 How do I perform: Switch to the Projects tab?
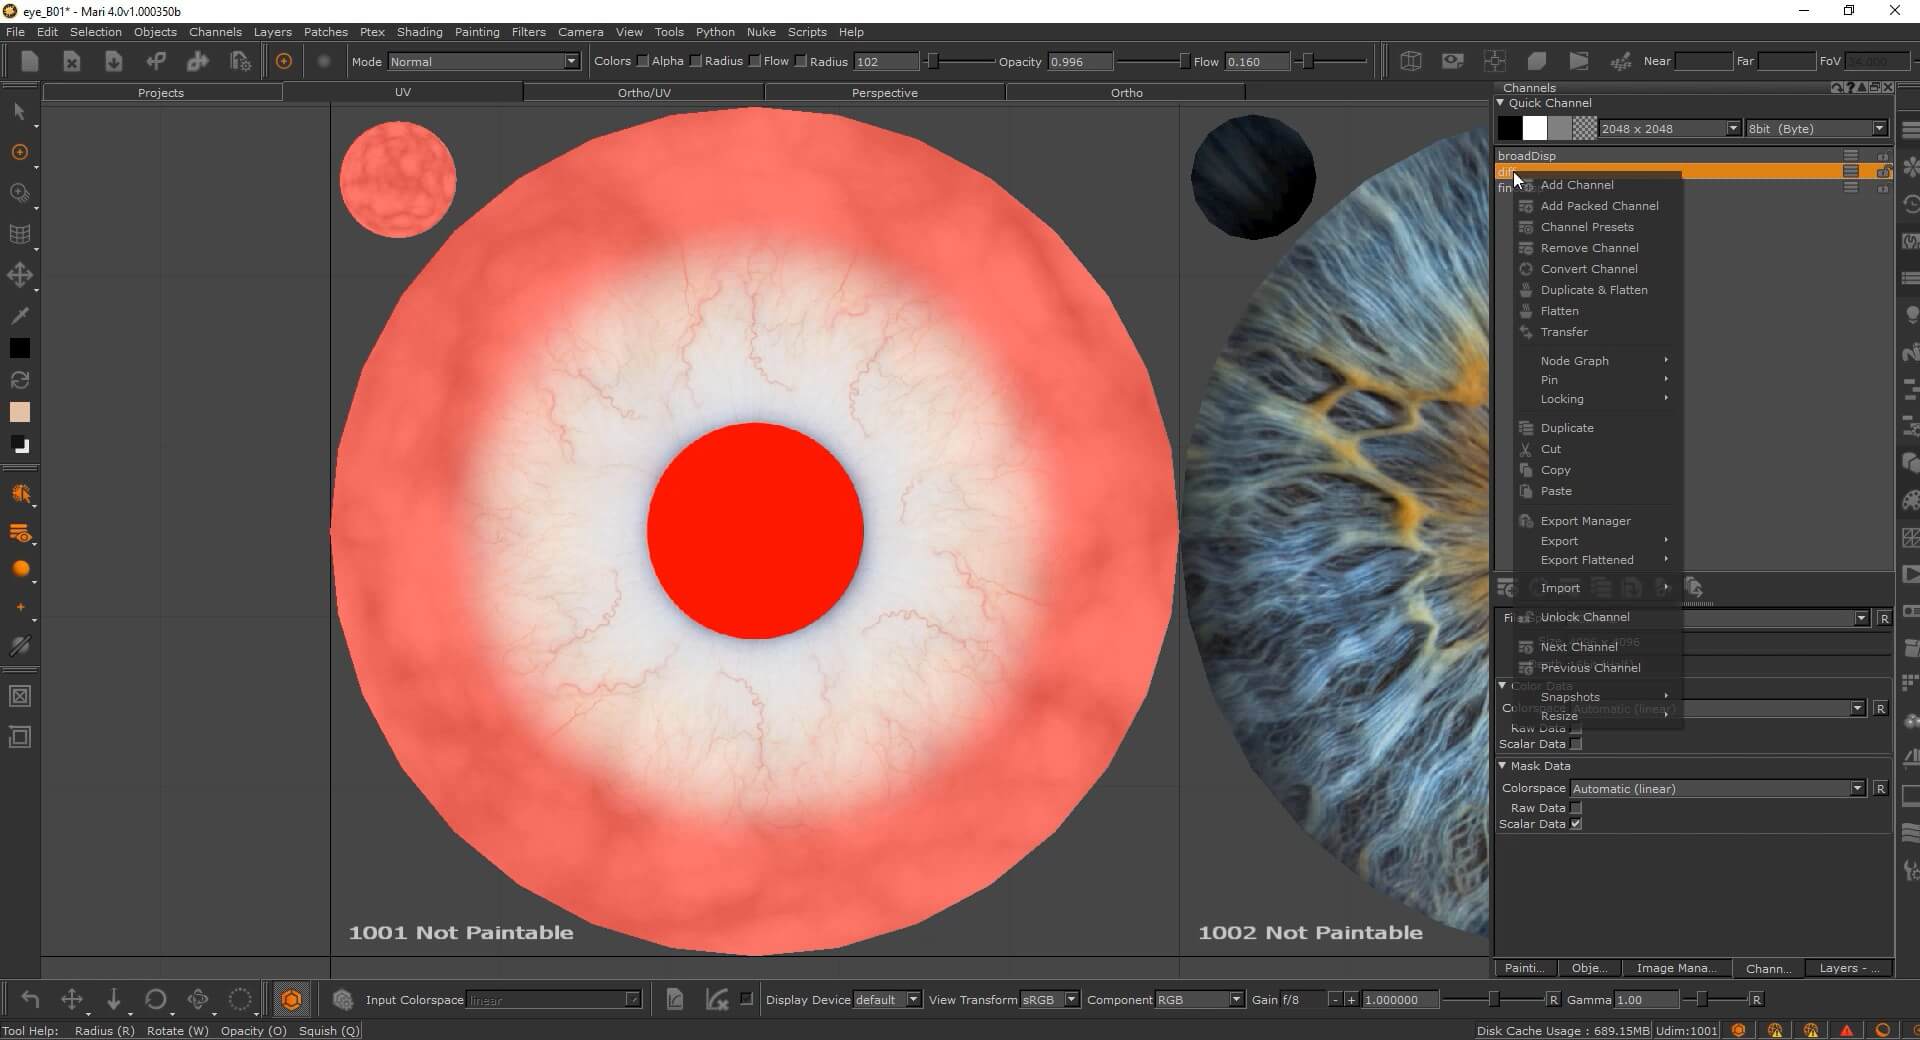pyautogui.click(x=161, y=93)
